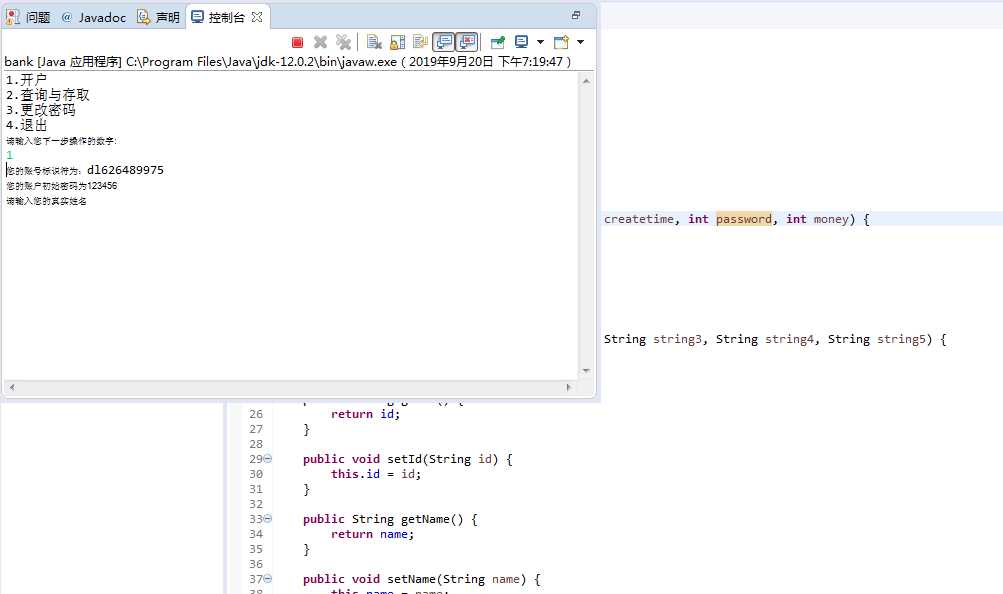
Task: Click 'return id;' on line 26
Action: click(x=365, y=414)
